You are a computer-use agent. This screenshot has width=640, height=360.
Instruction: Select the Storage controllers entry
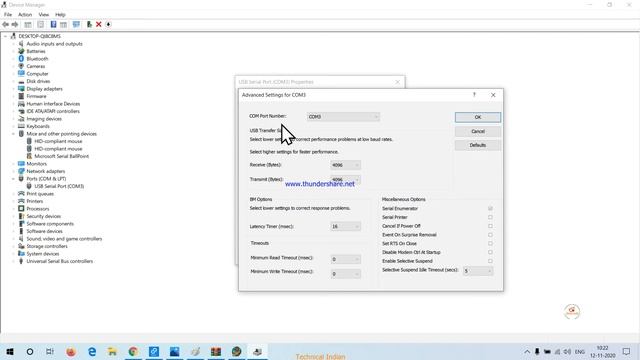(x=47, y=246)
